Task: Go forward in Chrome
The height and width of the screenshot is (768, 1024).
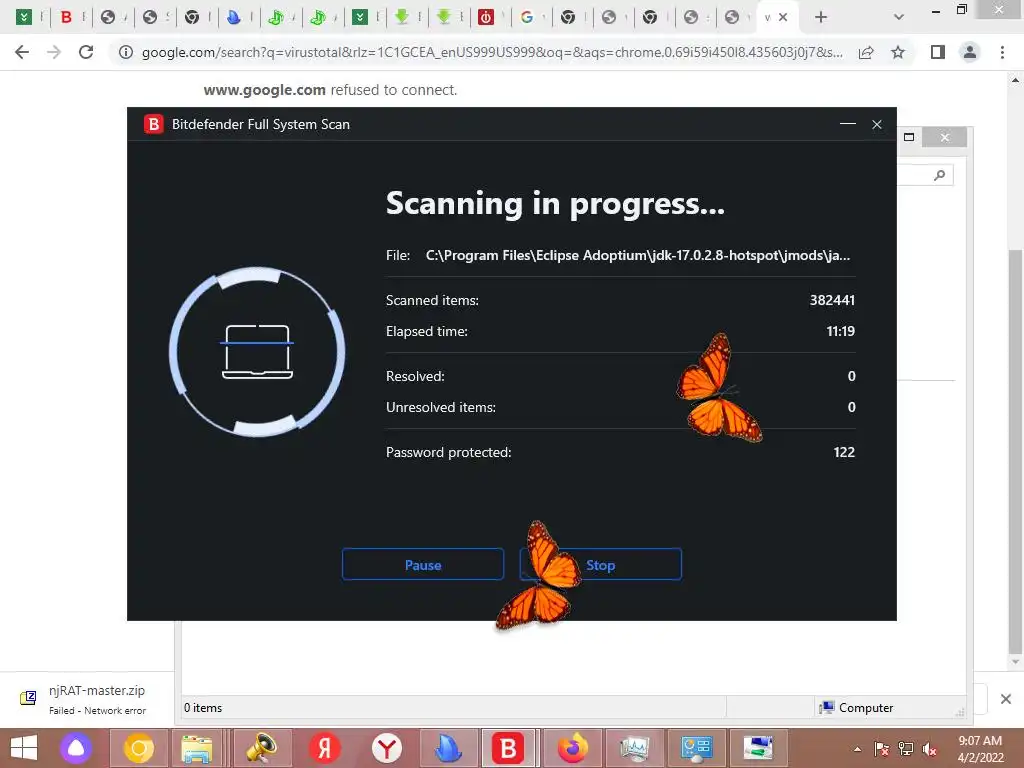Action: (x=54, y=52)
